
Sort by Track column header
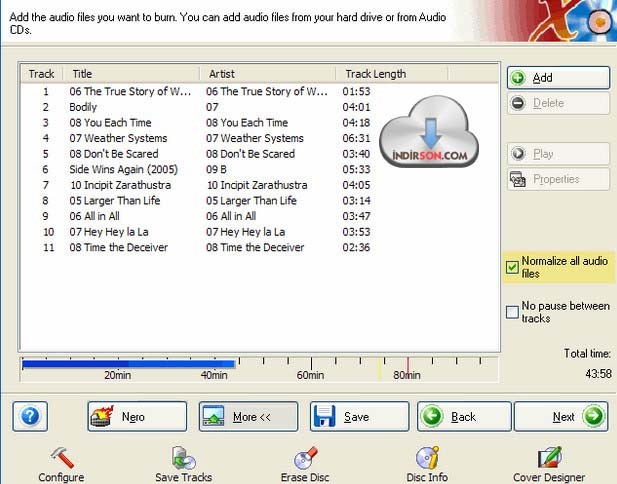(42, 74)
